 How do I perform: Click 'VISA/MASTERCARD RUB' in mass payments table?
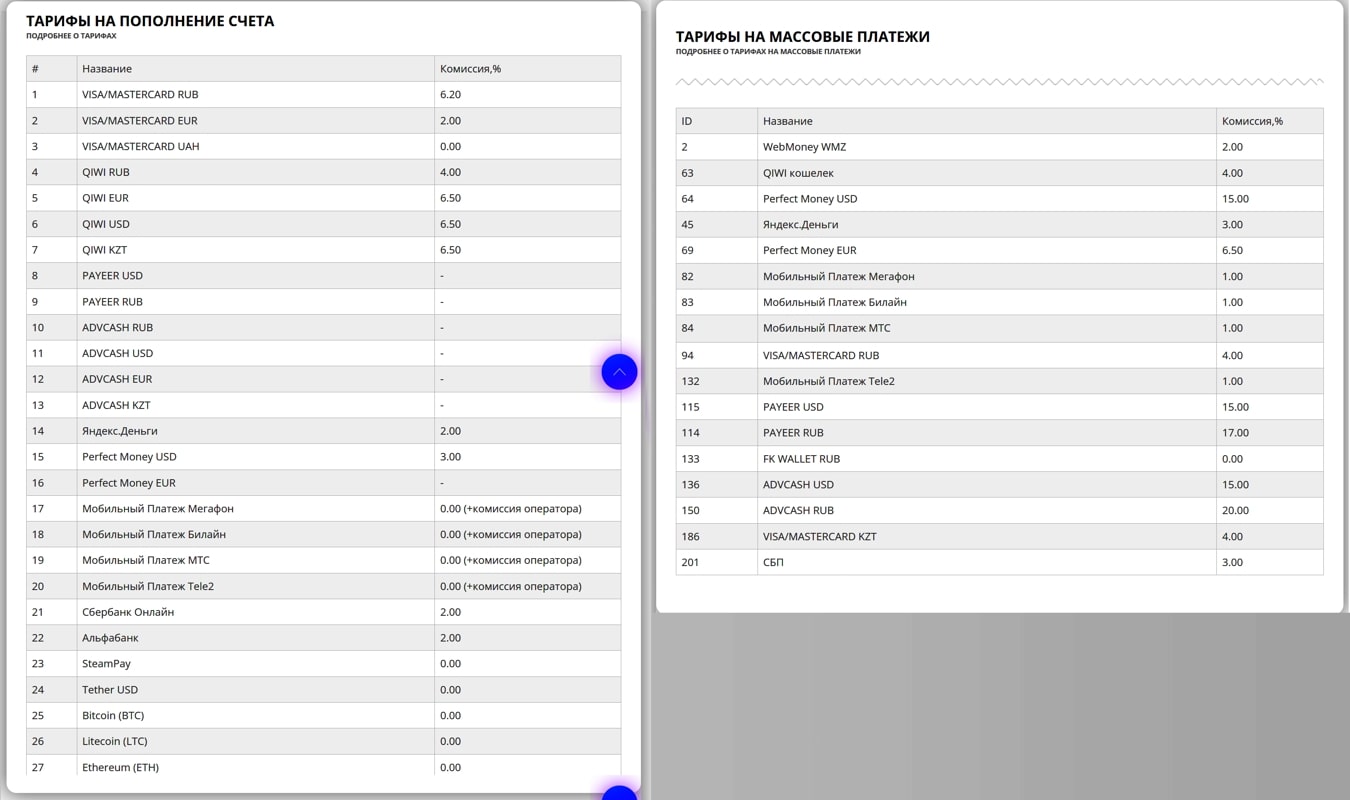[821, 355]
